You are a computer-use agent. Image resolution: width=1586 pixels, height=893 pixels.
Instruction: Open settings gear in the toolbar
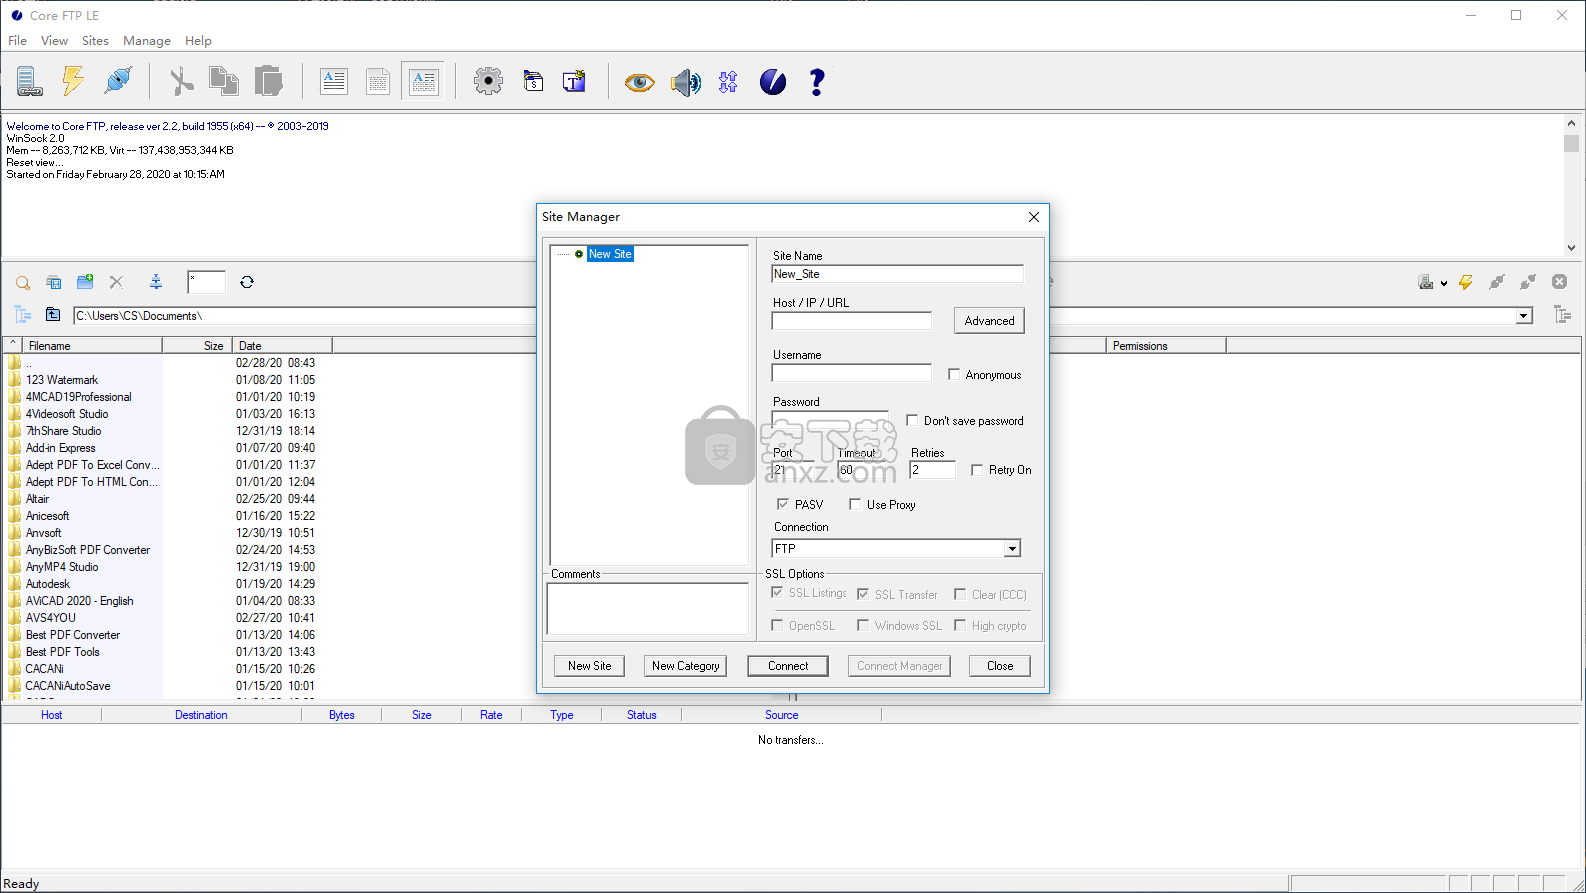pos(488,81)
